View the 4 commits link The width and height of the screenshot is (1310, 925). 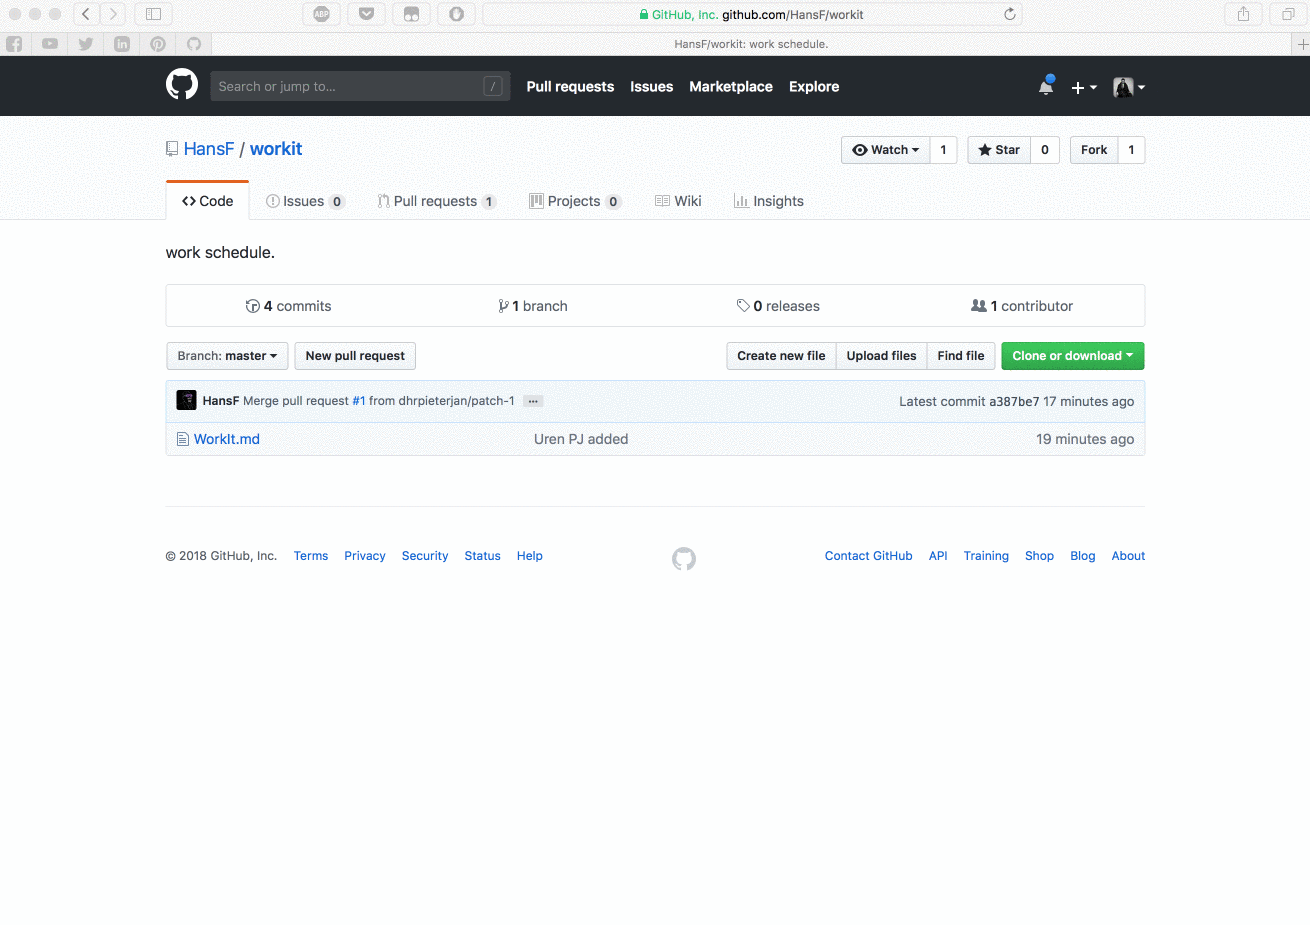tap(288, 306)
